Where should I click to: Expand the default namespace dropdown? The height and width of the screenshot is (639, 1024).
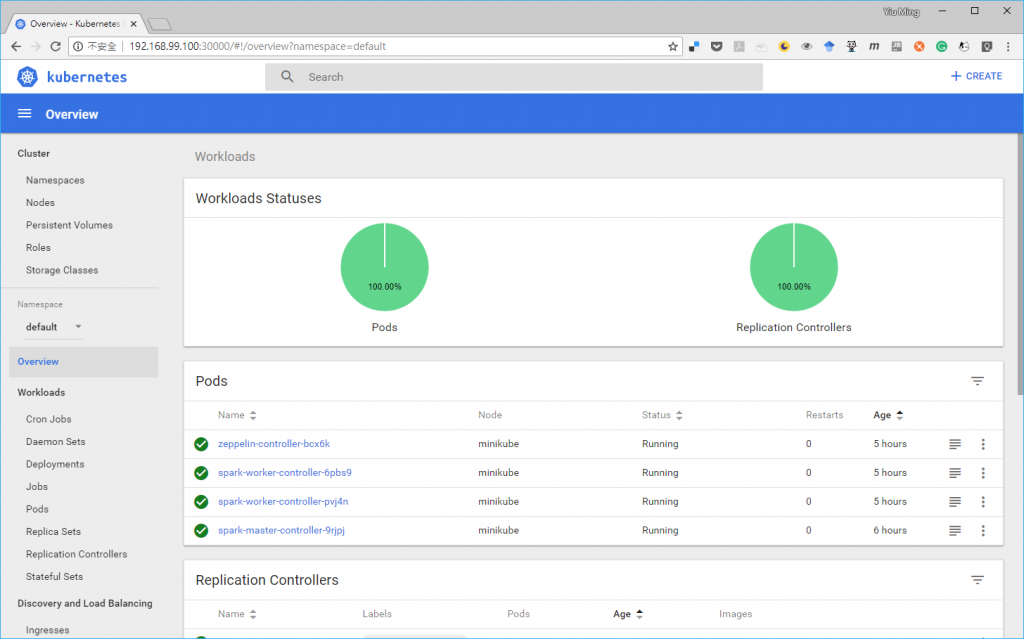coord(54,327)
